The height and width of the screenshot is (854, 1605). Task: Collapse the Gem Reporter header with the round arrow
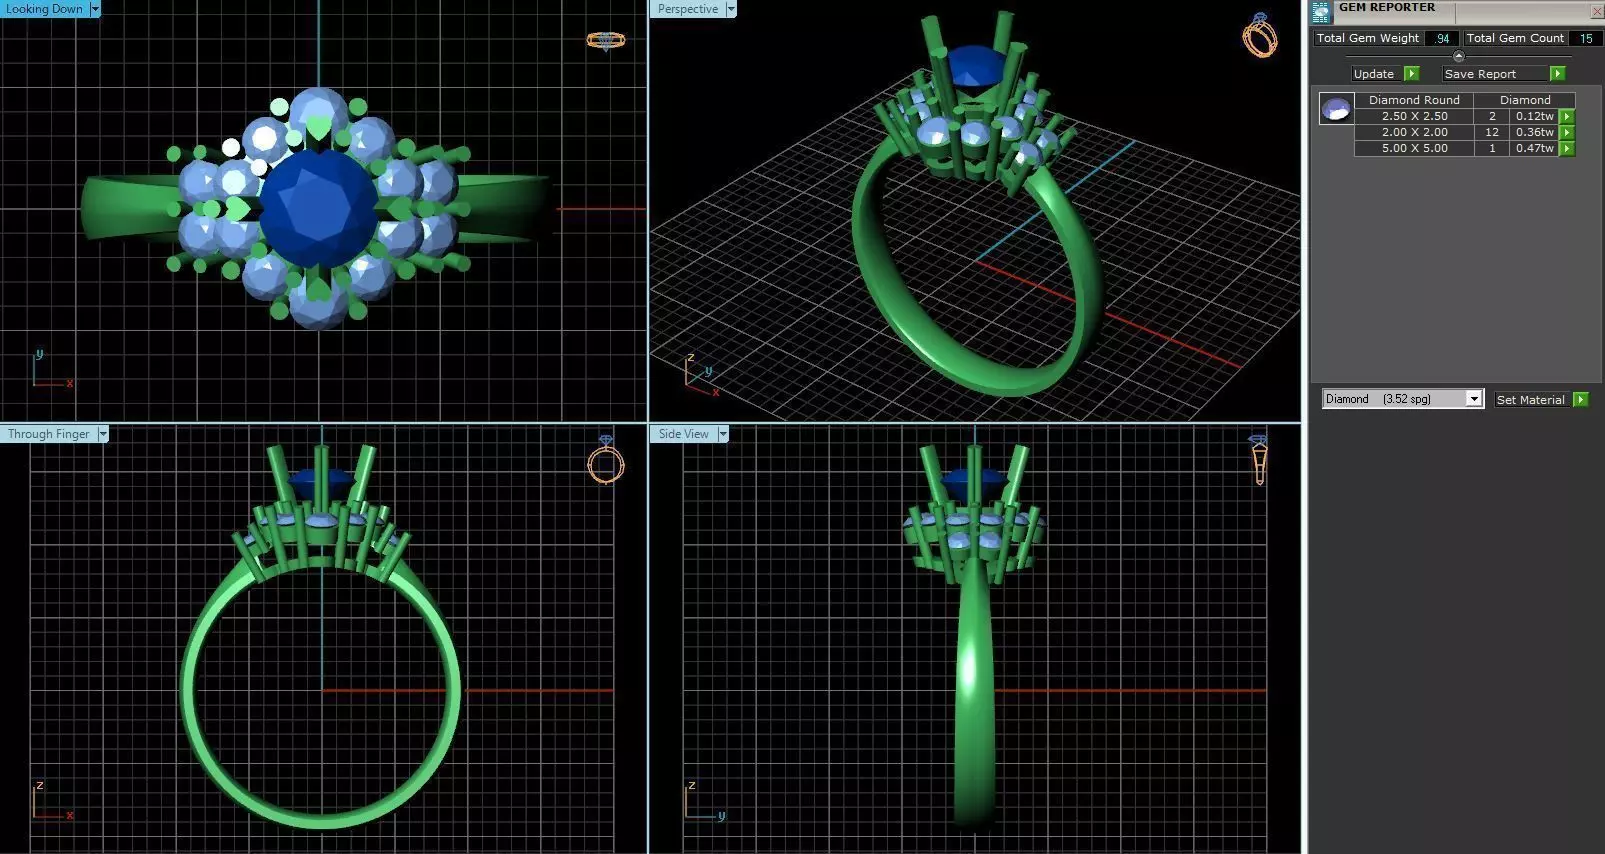point(1458,56)
